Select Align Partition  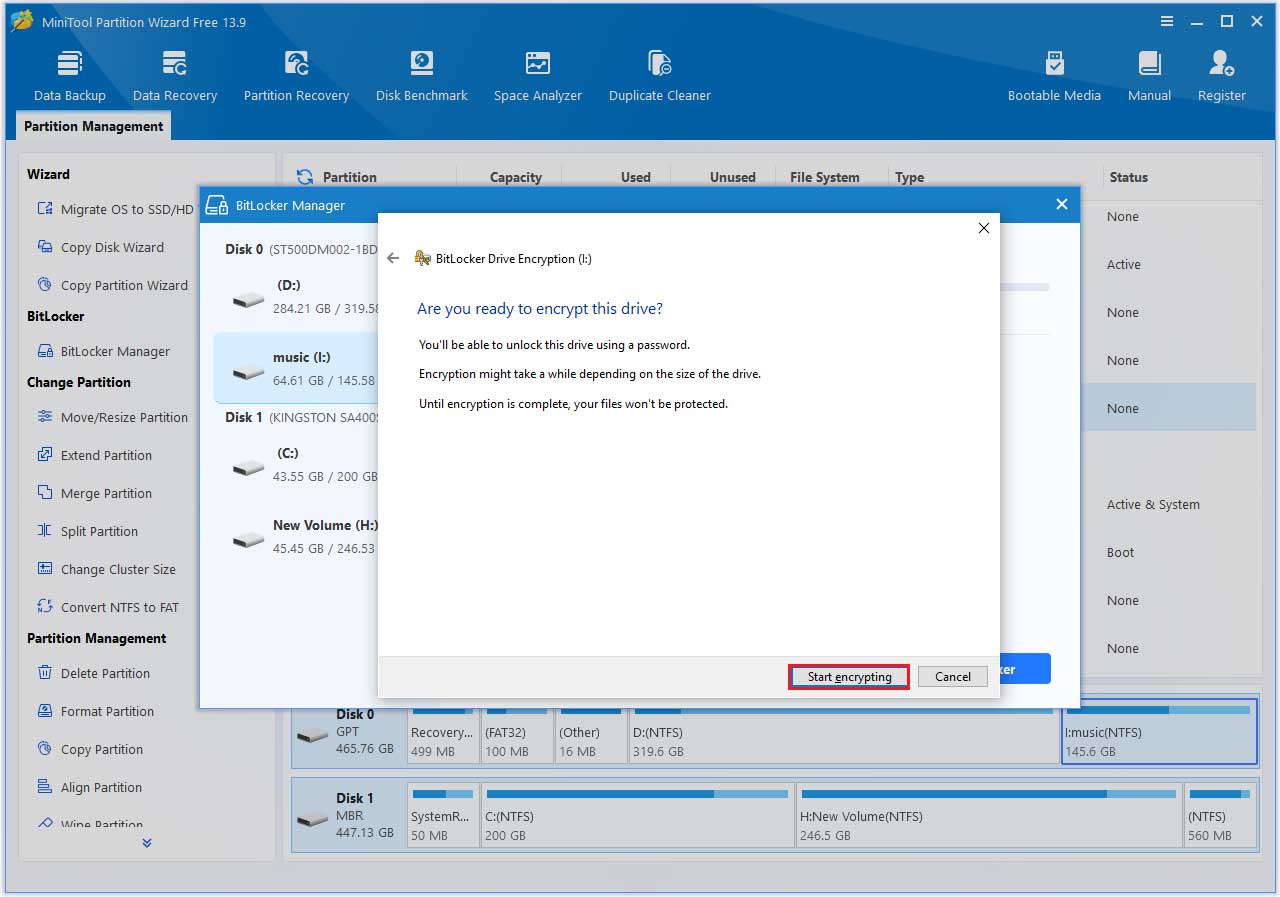[x=89, y=787]
